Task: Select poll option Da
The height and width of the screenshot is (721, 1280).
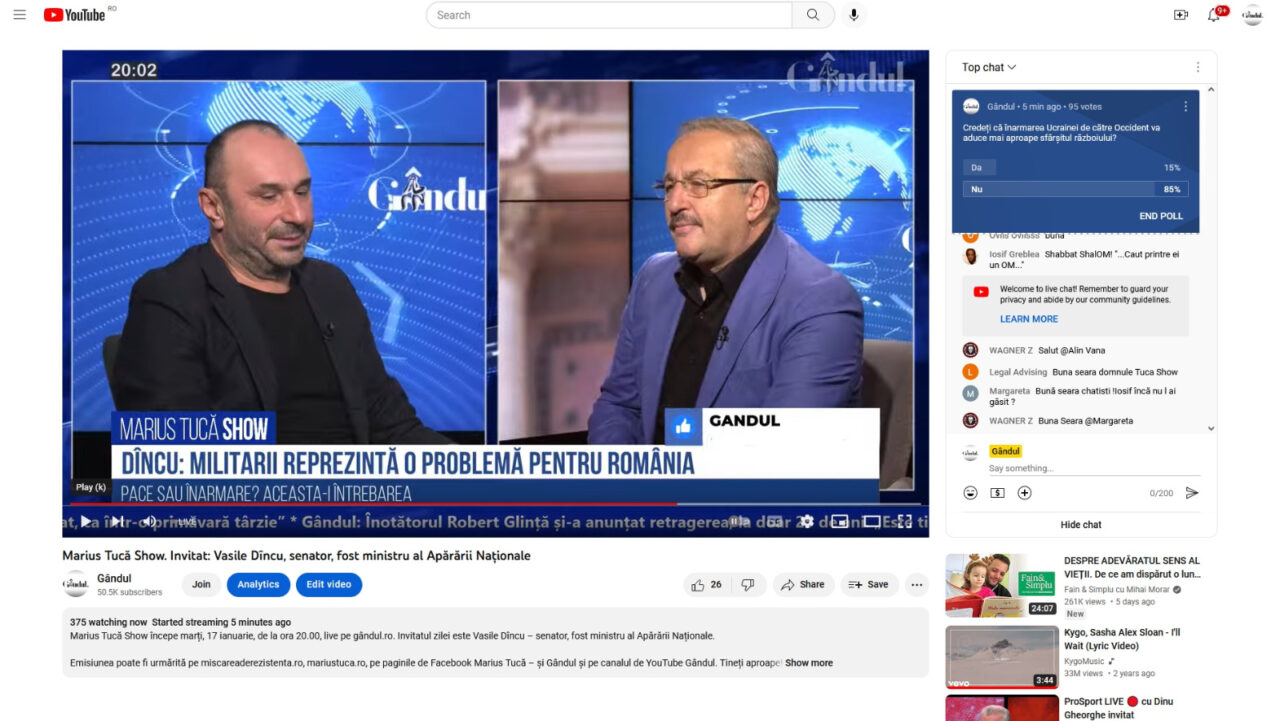Action: click(x=1075, y=167)
